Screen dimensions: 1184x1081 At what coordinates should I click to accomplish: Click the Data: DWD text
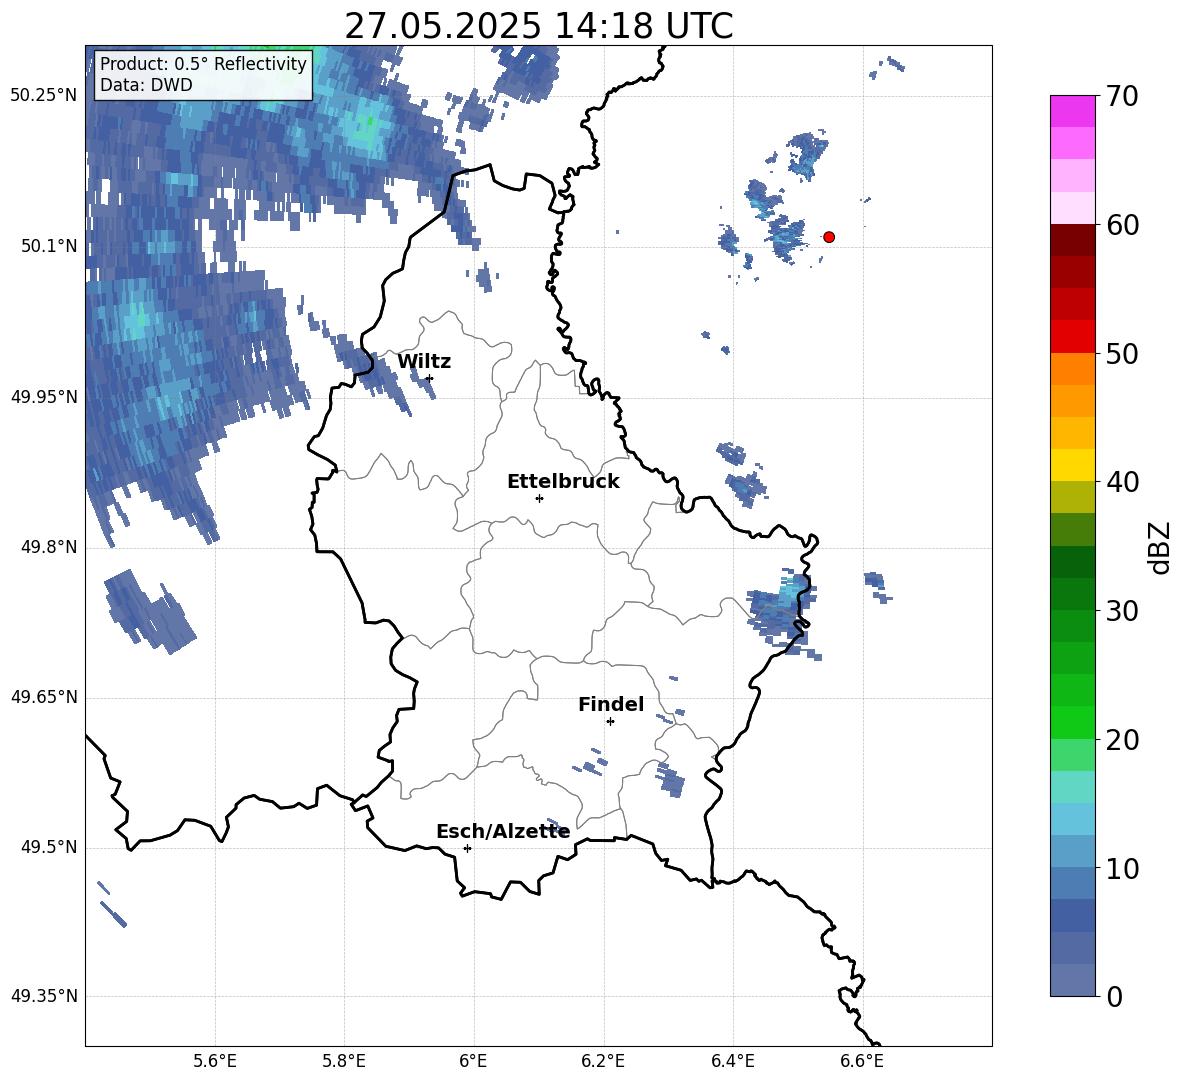146,85
